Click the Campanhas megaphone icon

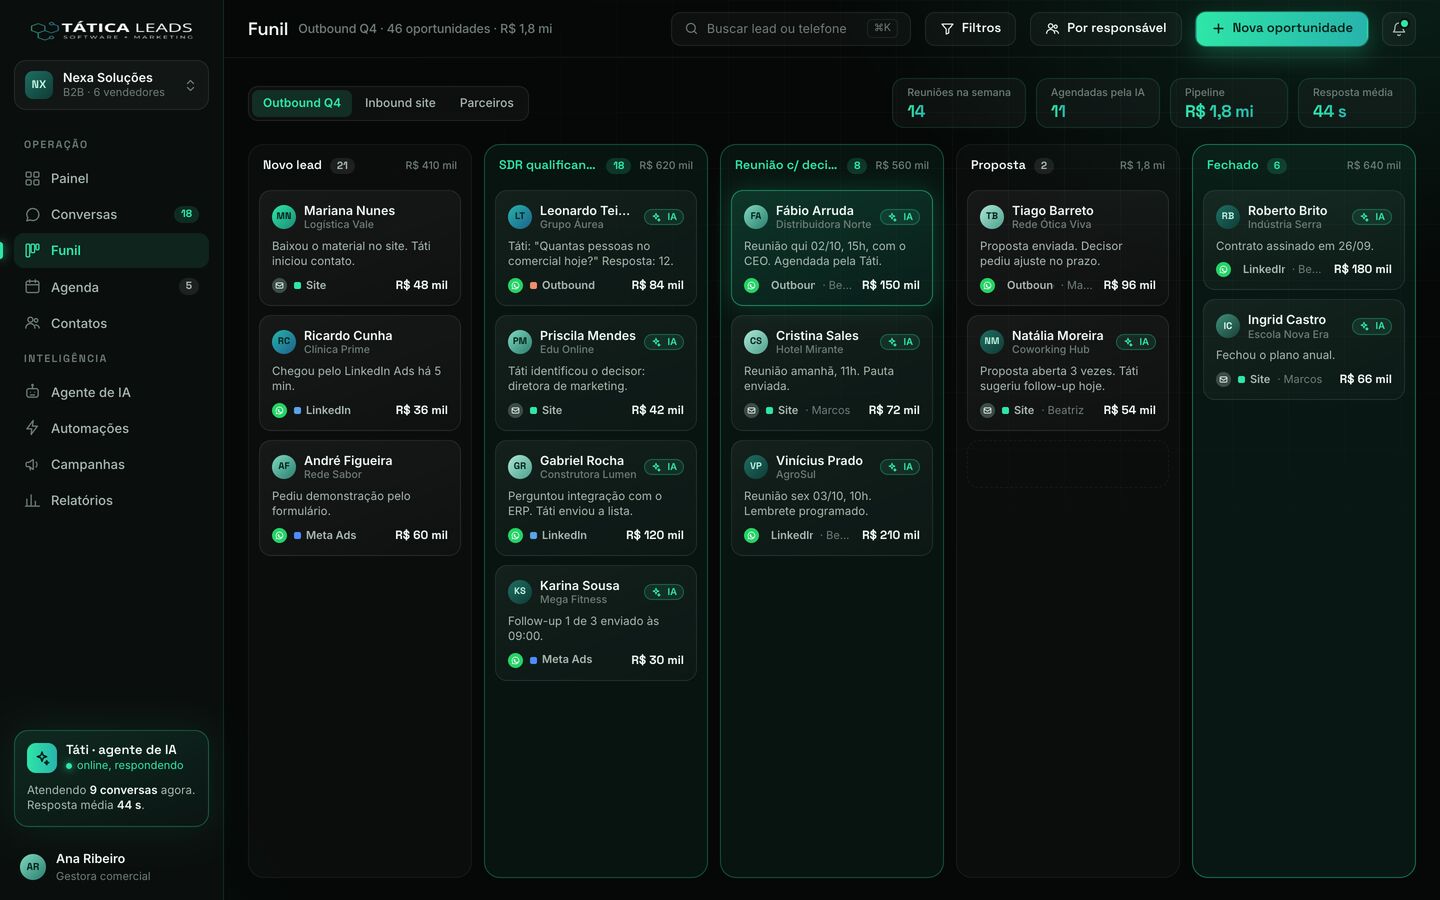pyautogui.click(x=32, y=464)
